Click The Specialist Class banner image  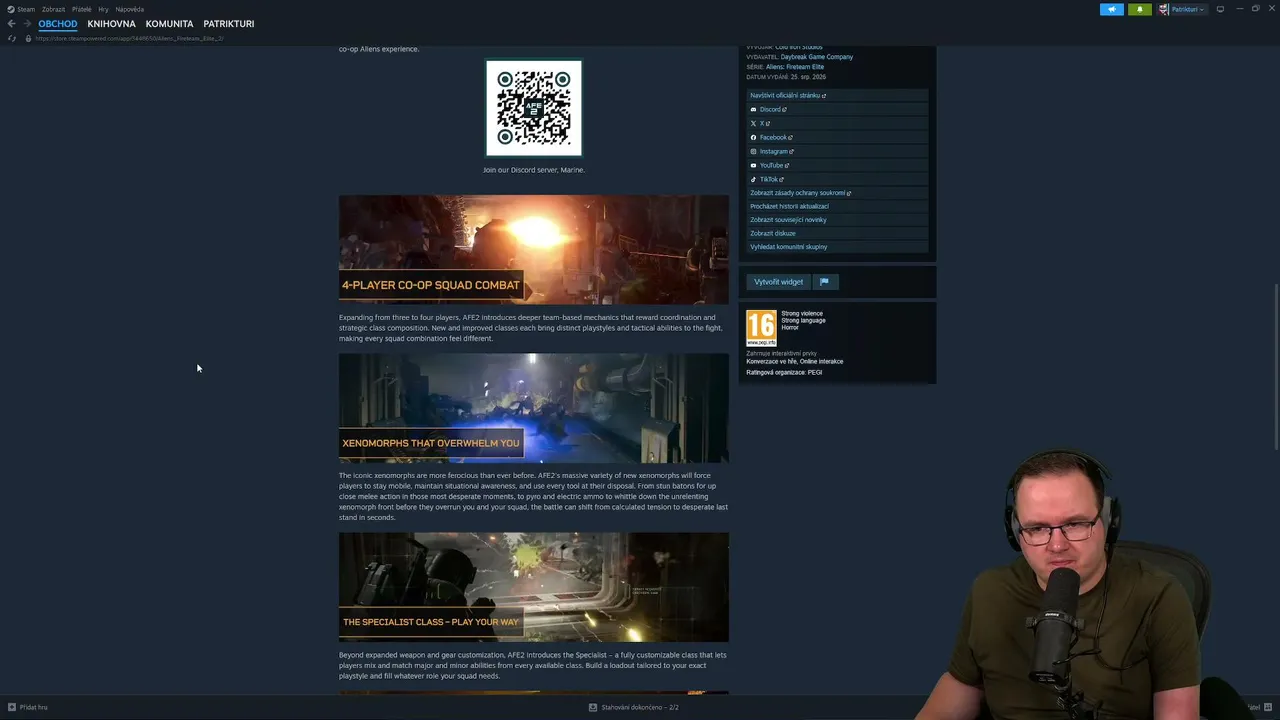(534, 587)
